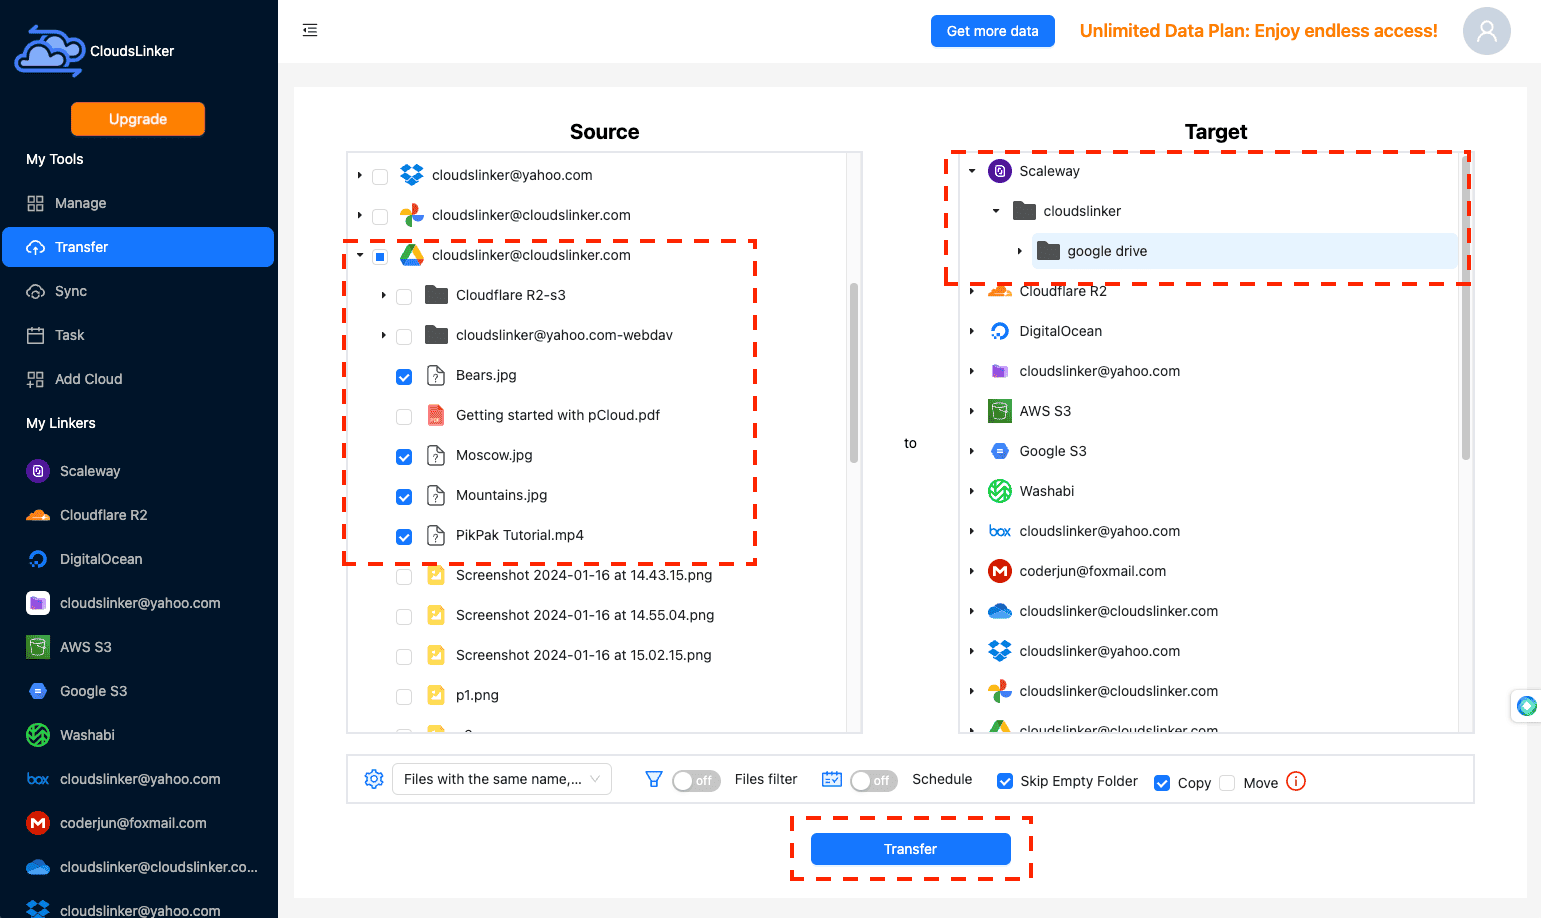Enable the Move checkbox
The height and width of the screenshot is (918, 1541).
point(1227,783)
